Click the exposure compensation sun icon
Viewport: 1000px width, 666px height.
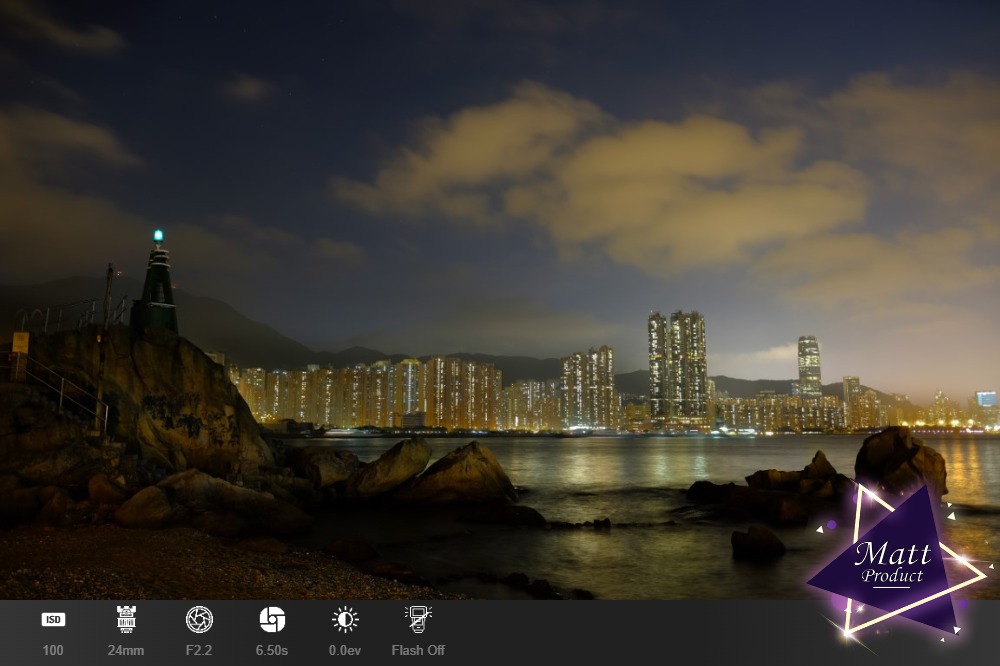click(345, 619)
